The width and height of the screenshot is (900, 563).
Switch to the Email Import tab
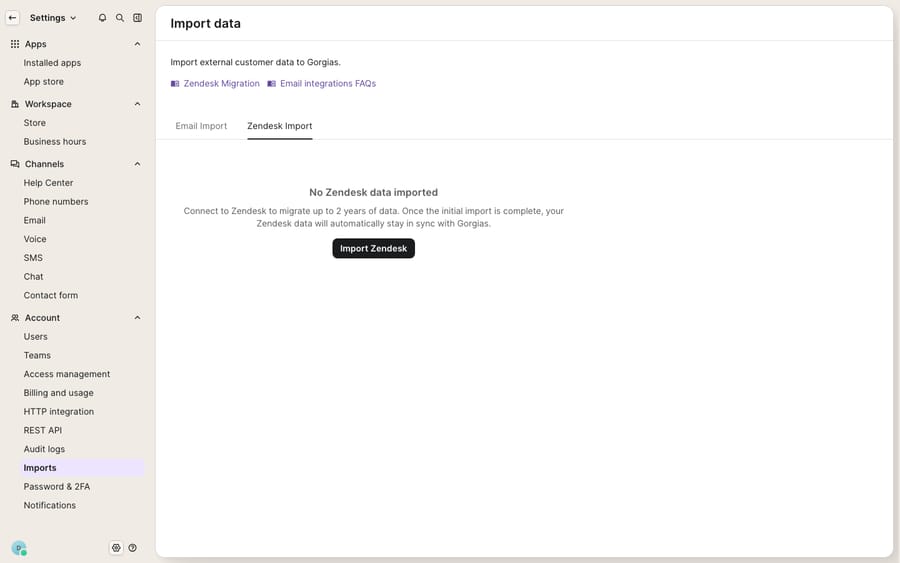(201, 126)
